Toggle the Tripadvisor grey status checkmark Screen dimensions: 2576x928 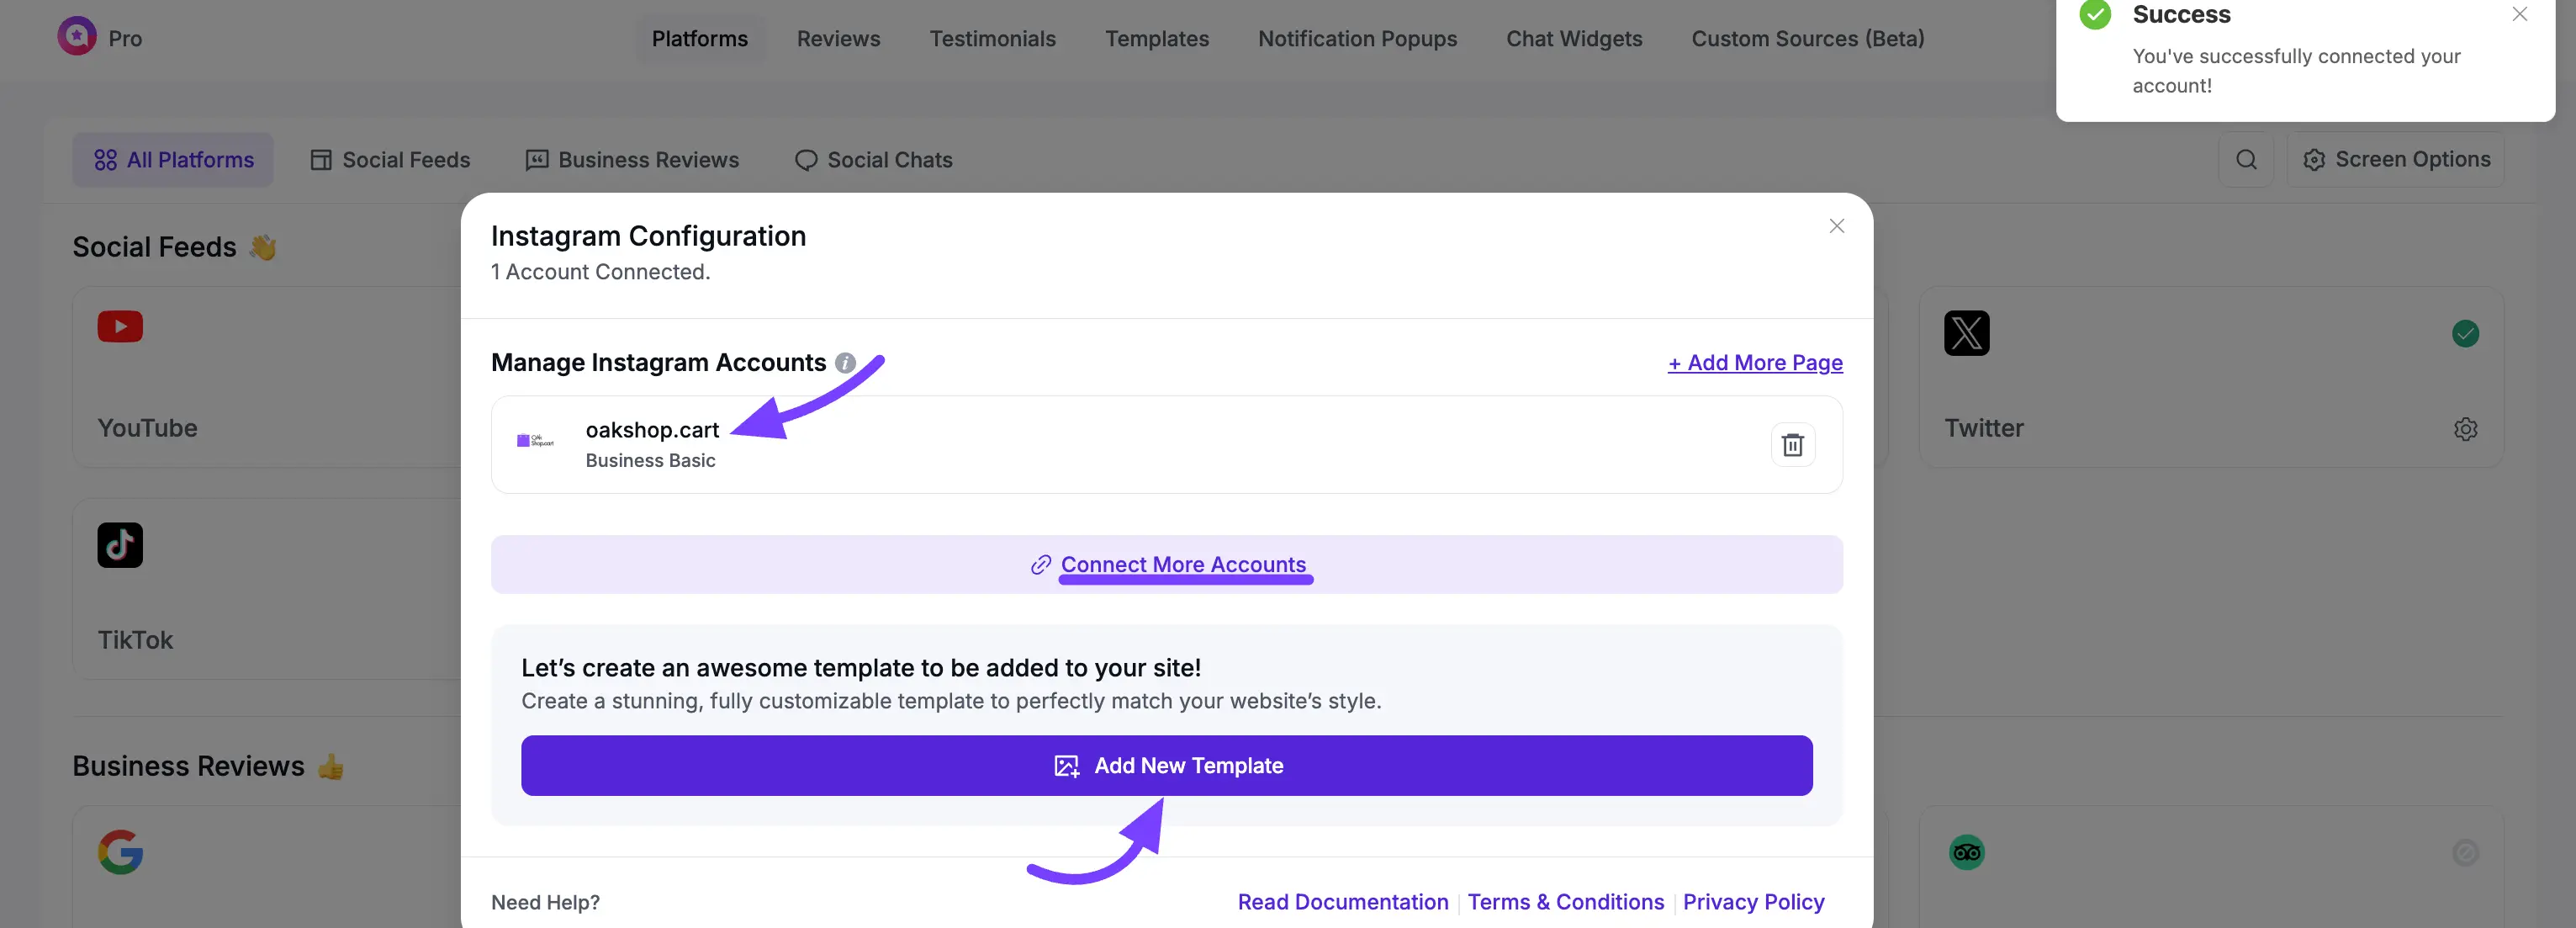click(x=2465, y=852)
